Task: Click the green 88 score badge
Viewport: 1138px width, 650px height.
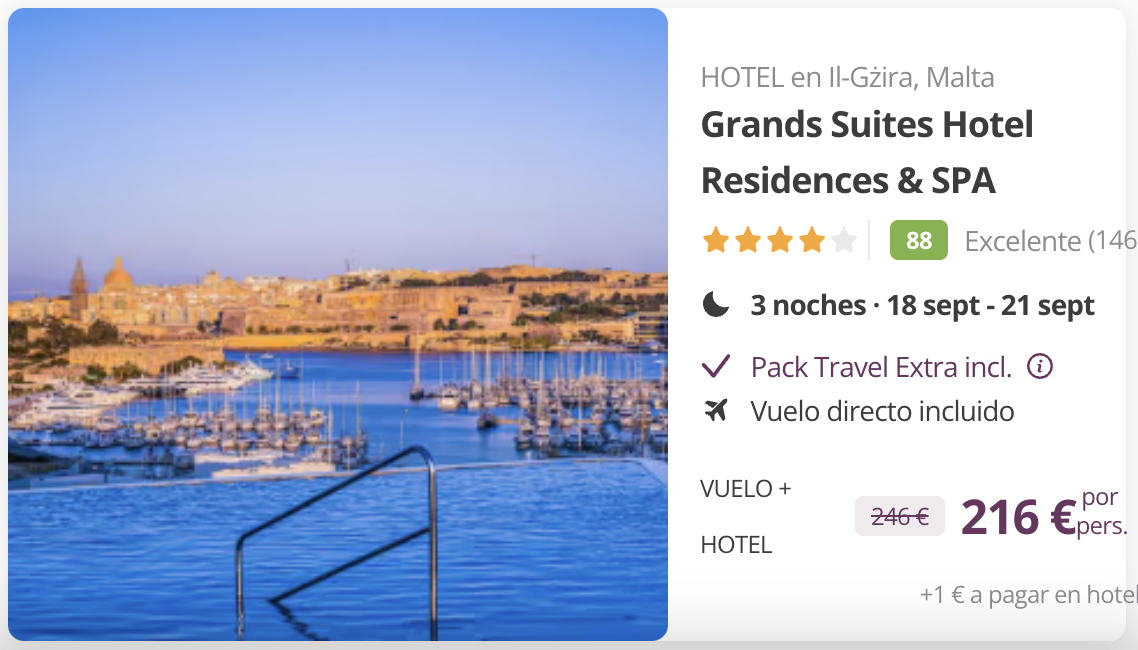Action: pyautogui.click(x=919, y=240)
